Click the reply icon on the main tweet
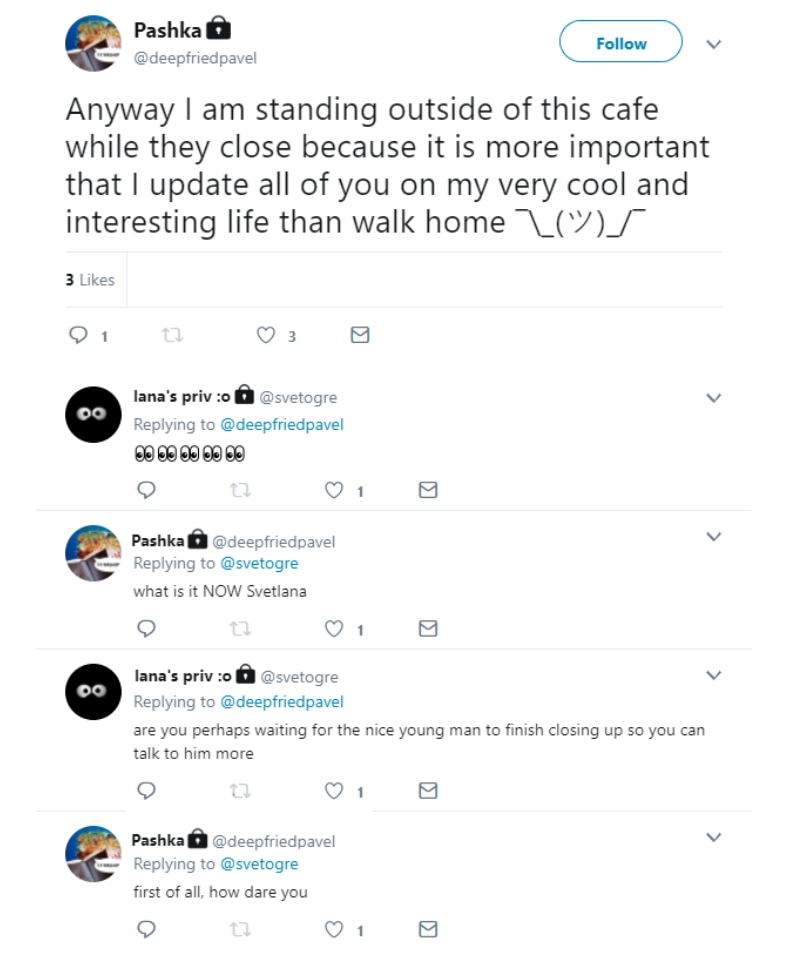The width and height of the screenshot is (796, 953). 78,336
